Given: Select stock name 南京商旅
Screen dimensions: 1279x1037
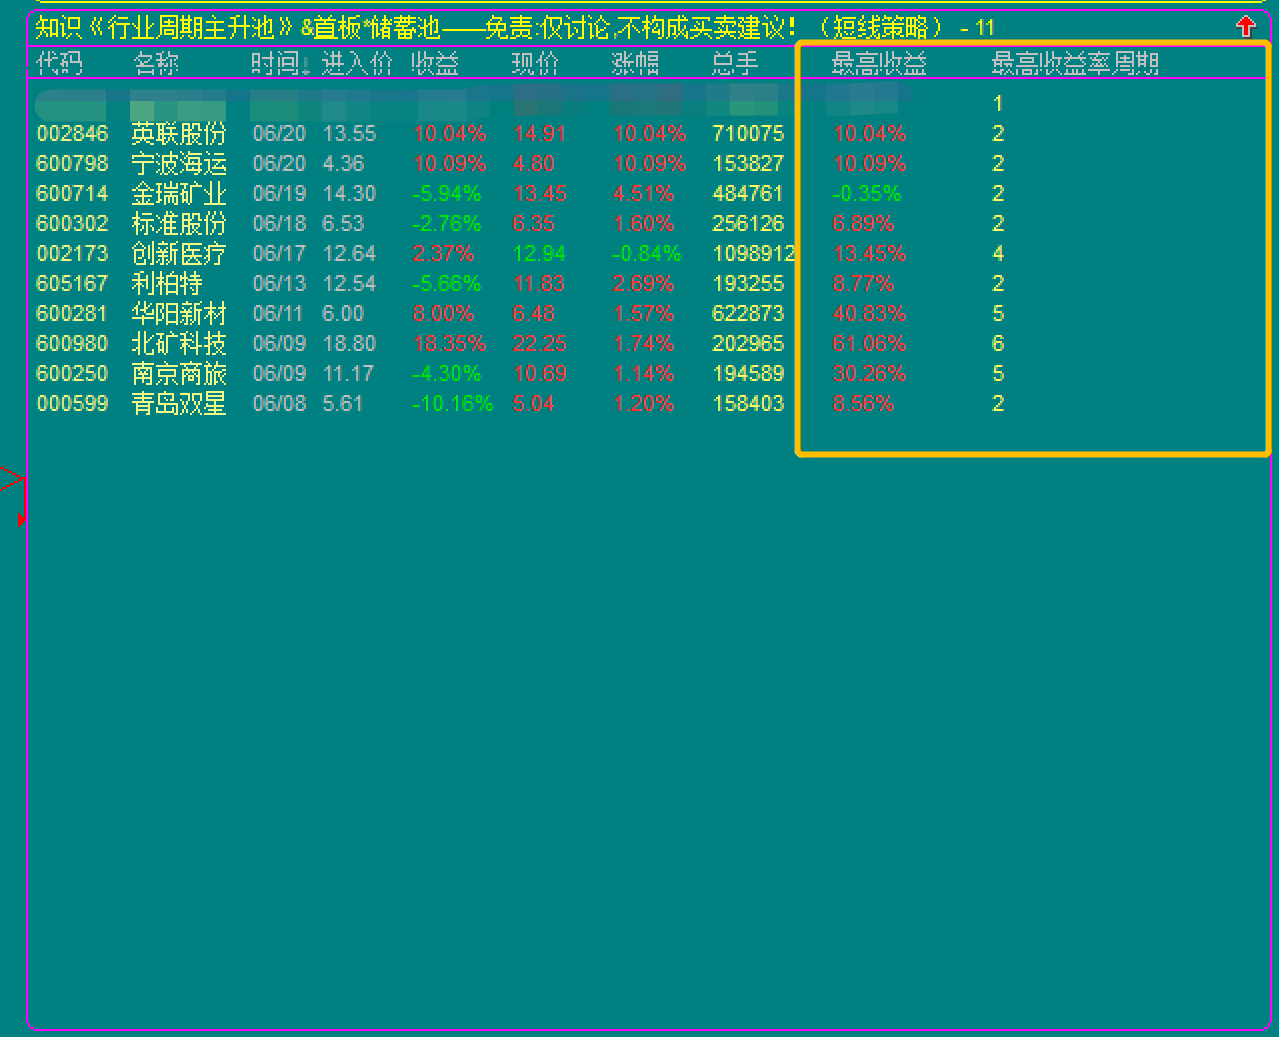Looking at the screenshot, I should pos(179,374).
